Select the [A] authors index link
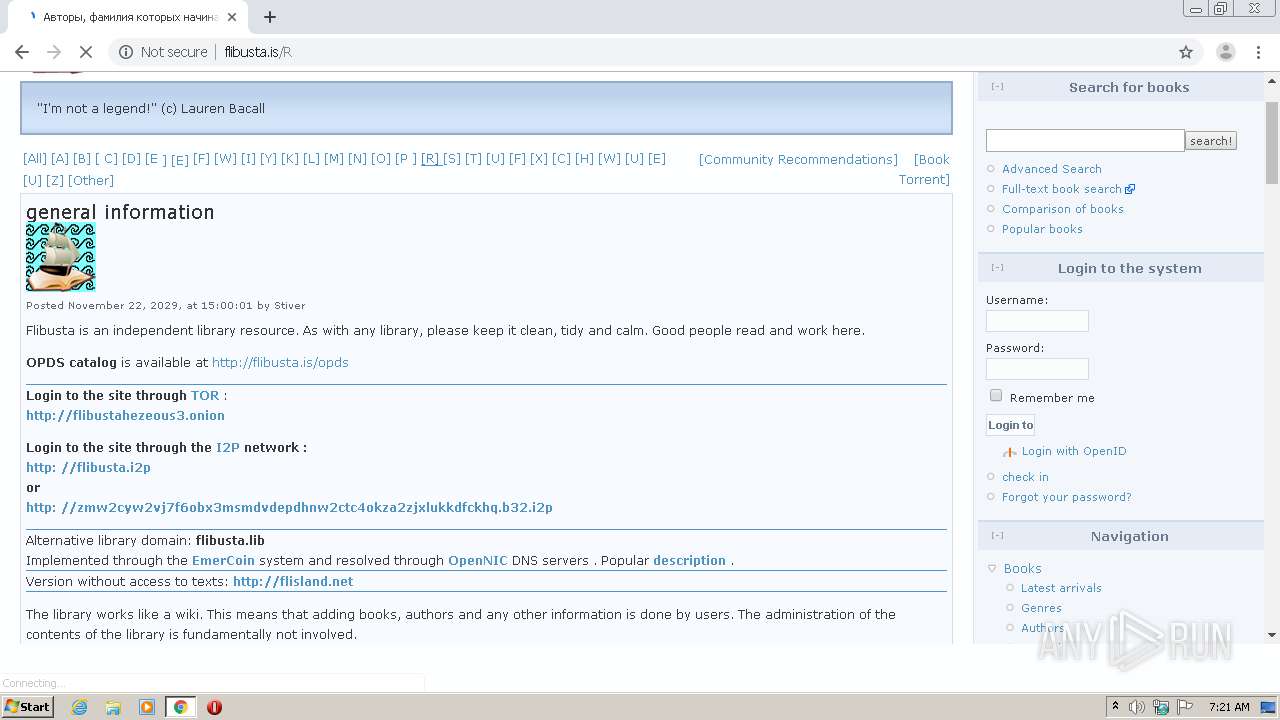Viewport: 1280px width, 720px height. coord(60,159)
